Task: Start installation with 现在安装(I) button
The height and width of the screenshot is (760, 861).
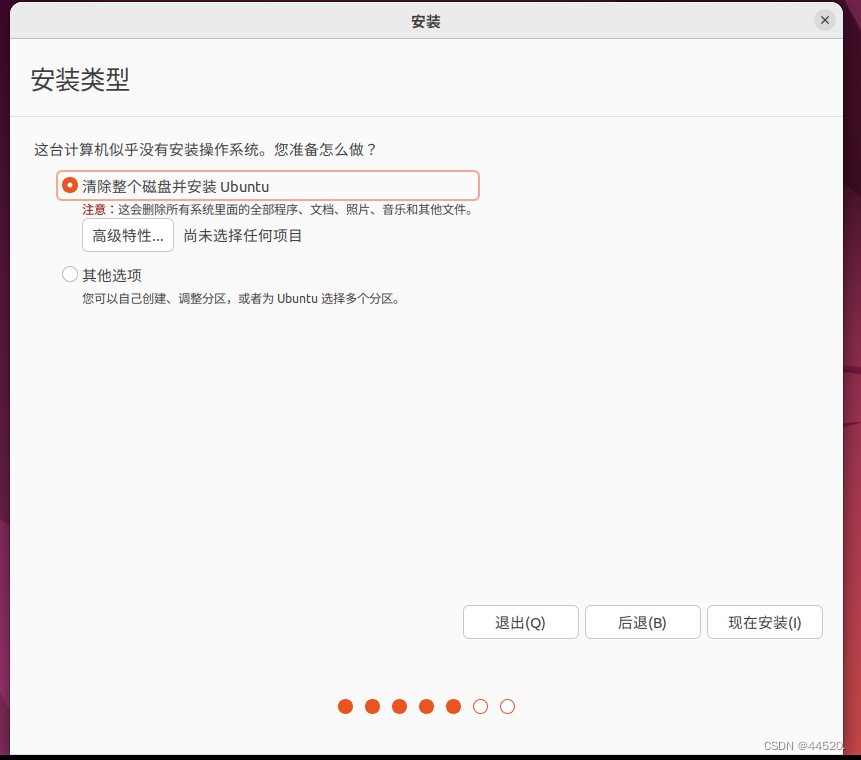Action: click(x=765, y=622)
